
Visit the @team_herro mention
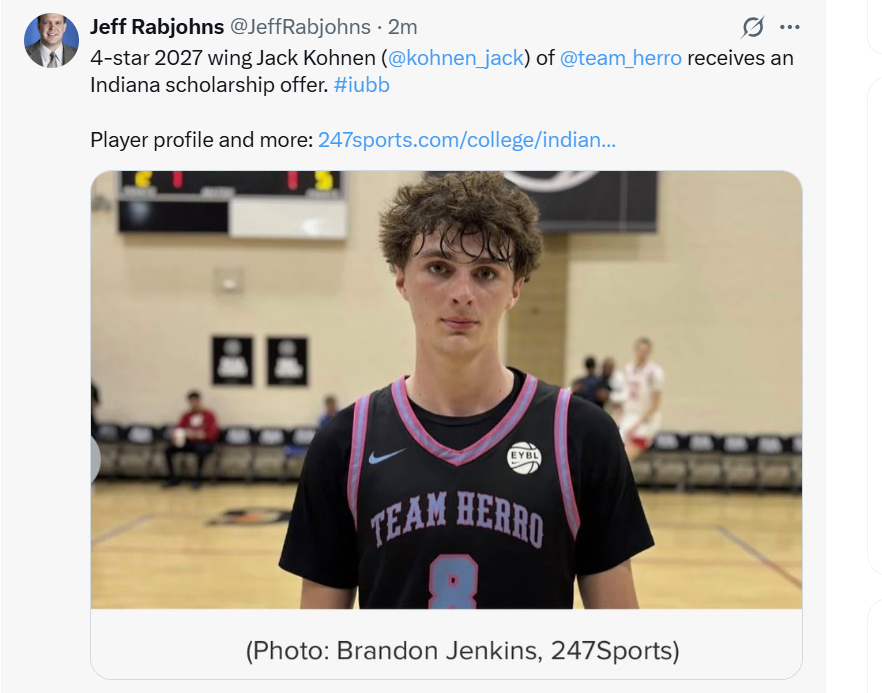[x=620, y=58]
